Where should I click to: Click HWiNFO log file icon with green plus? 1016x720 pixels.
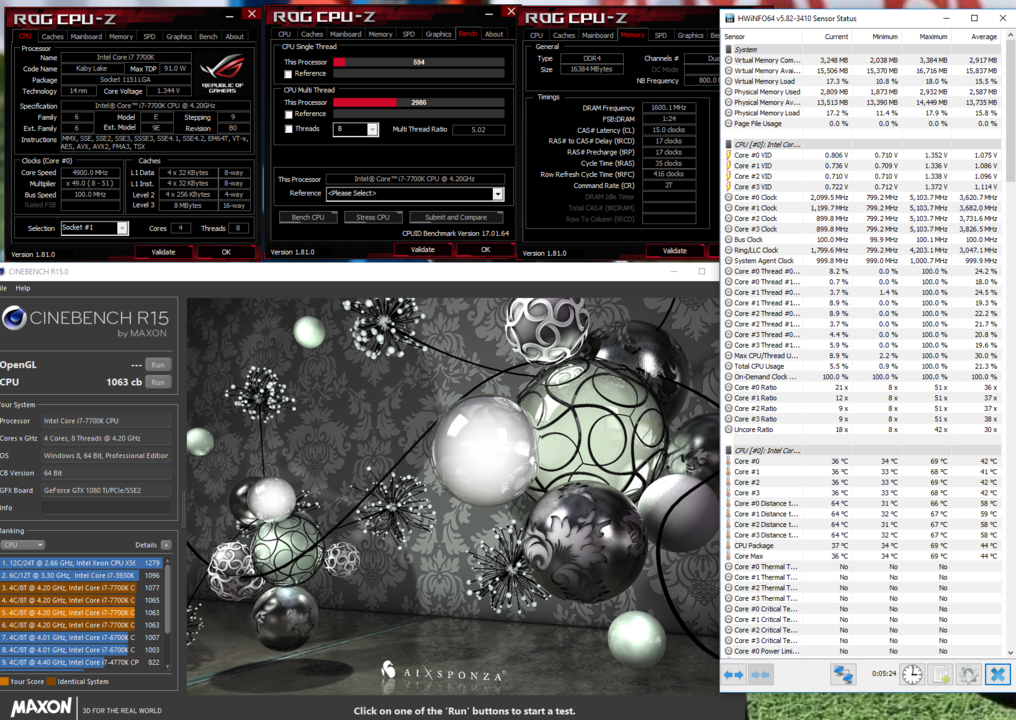coord(941,675)
